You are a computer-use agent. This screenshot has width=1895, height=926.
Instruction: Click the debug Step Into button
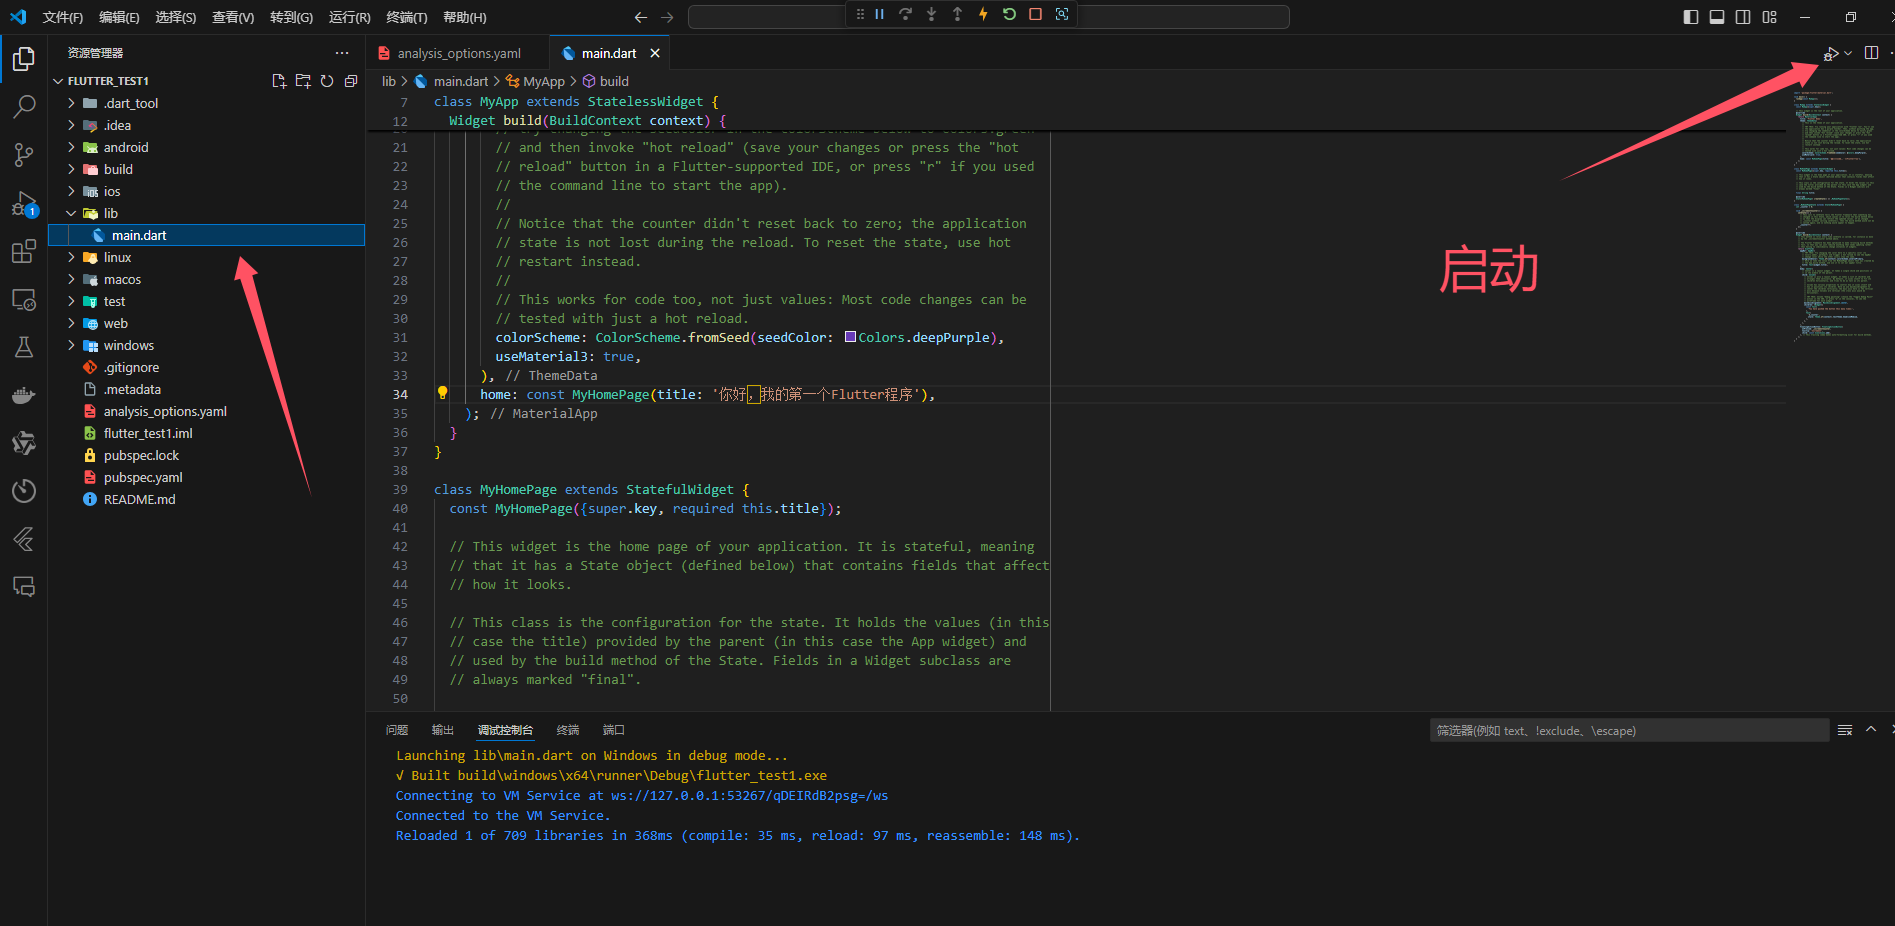(931, 14)
